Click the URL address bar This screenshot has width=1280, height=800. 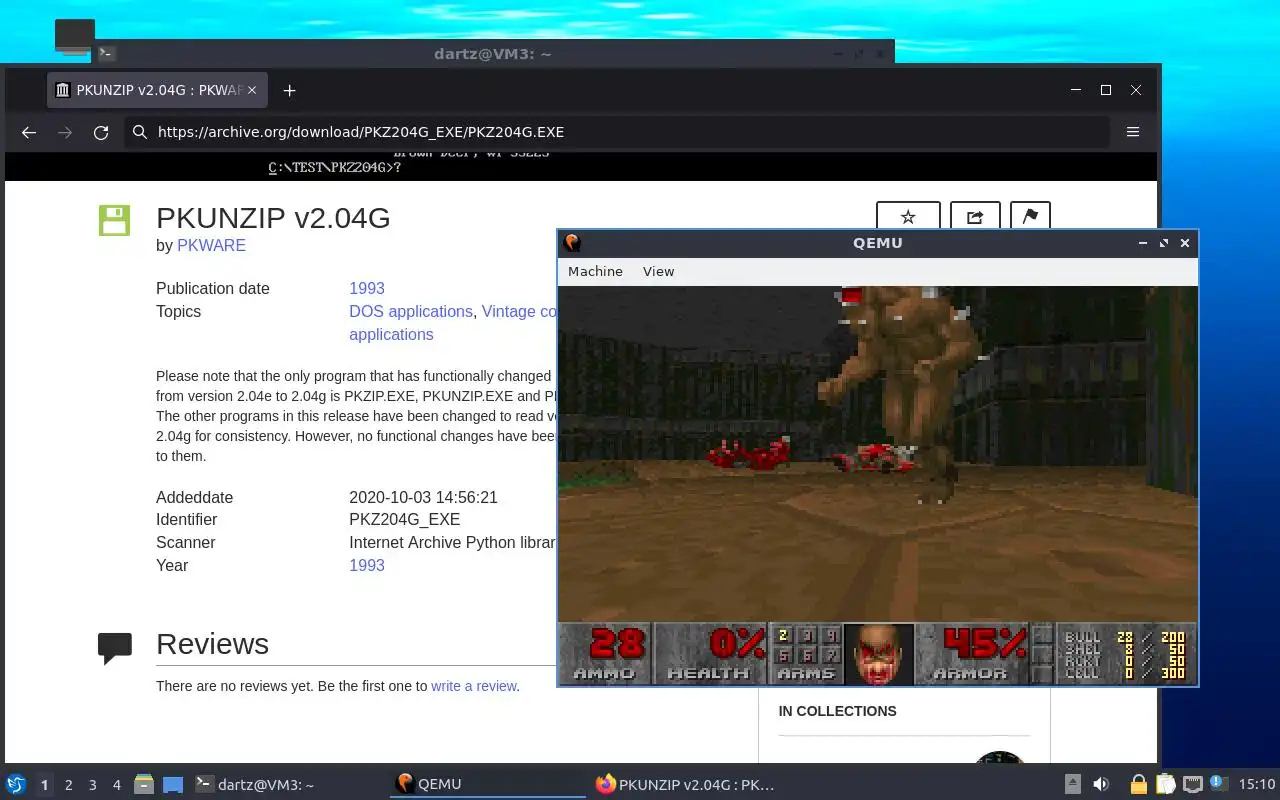pyautogui.click(x=617, y=132)
